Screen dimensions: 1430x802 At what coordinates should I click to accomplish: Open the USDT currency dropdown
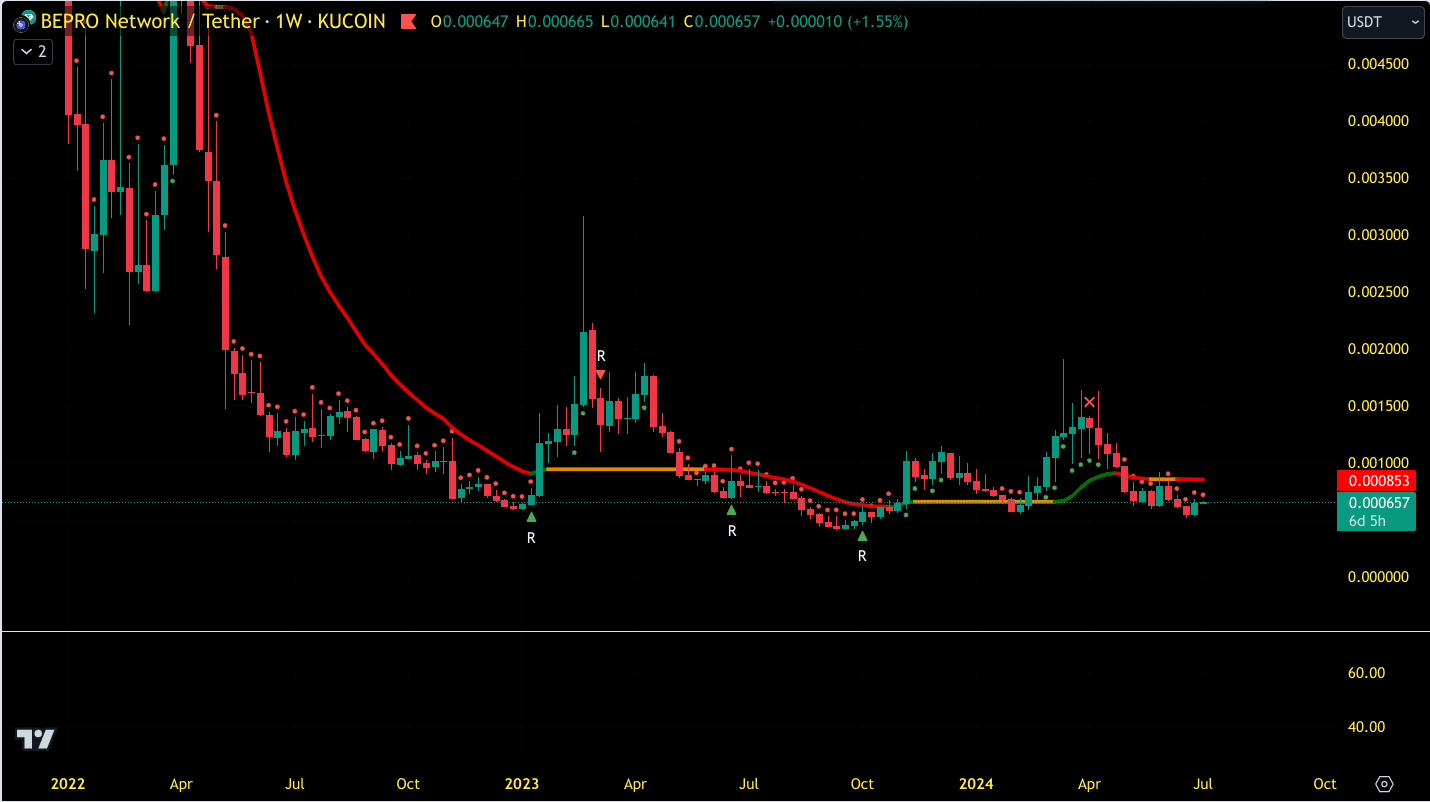[1384, 22]
